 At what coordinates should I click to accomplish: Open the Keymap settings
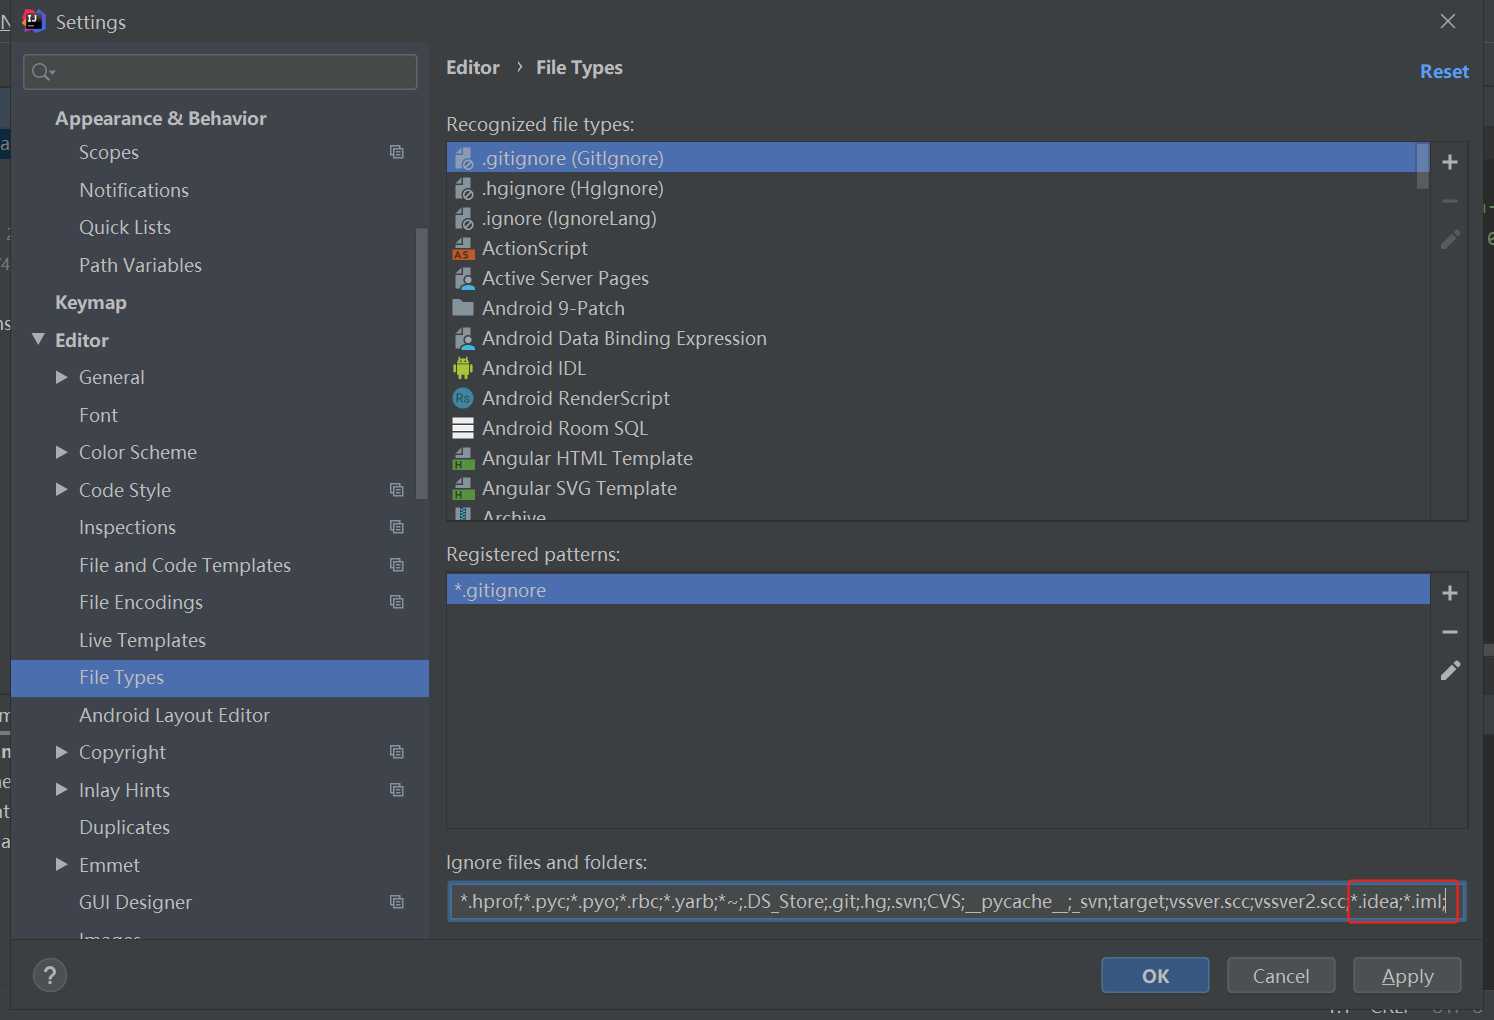91,302
